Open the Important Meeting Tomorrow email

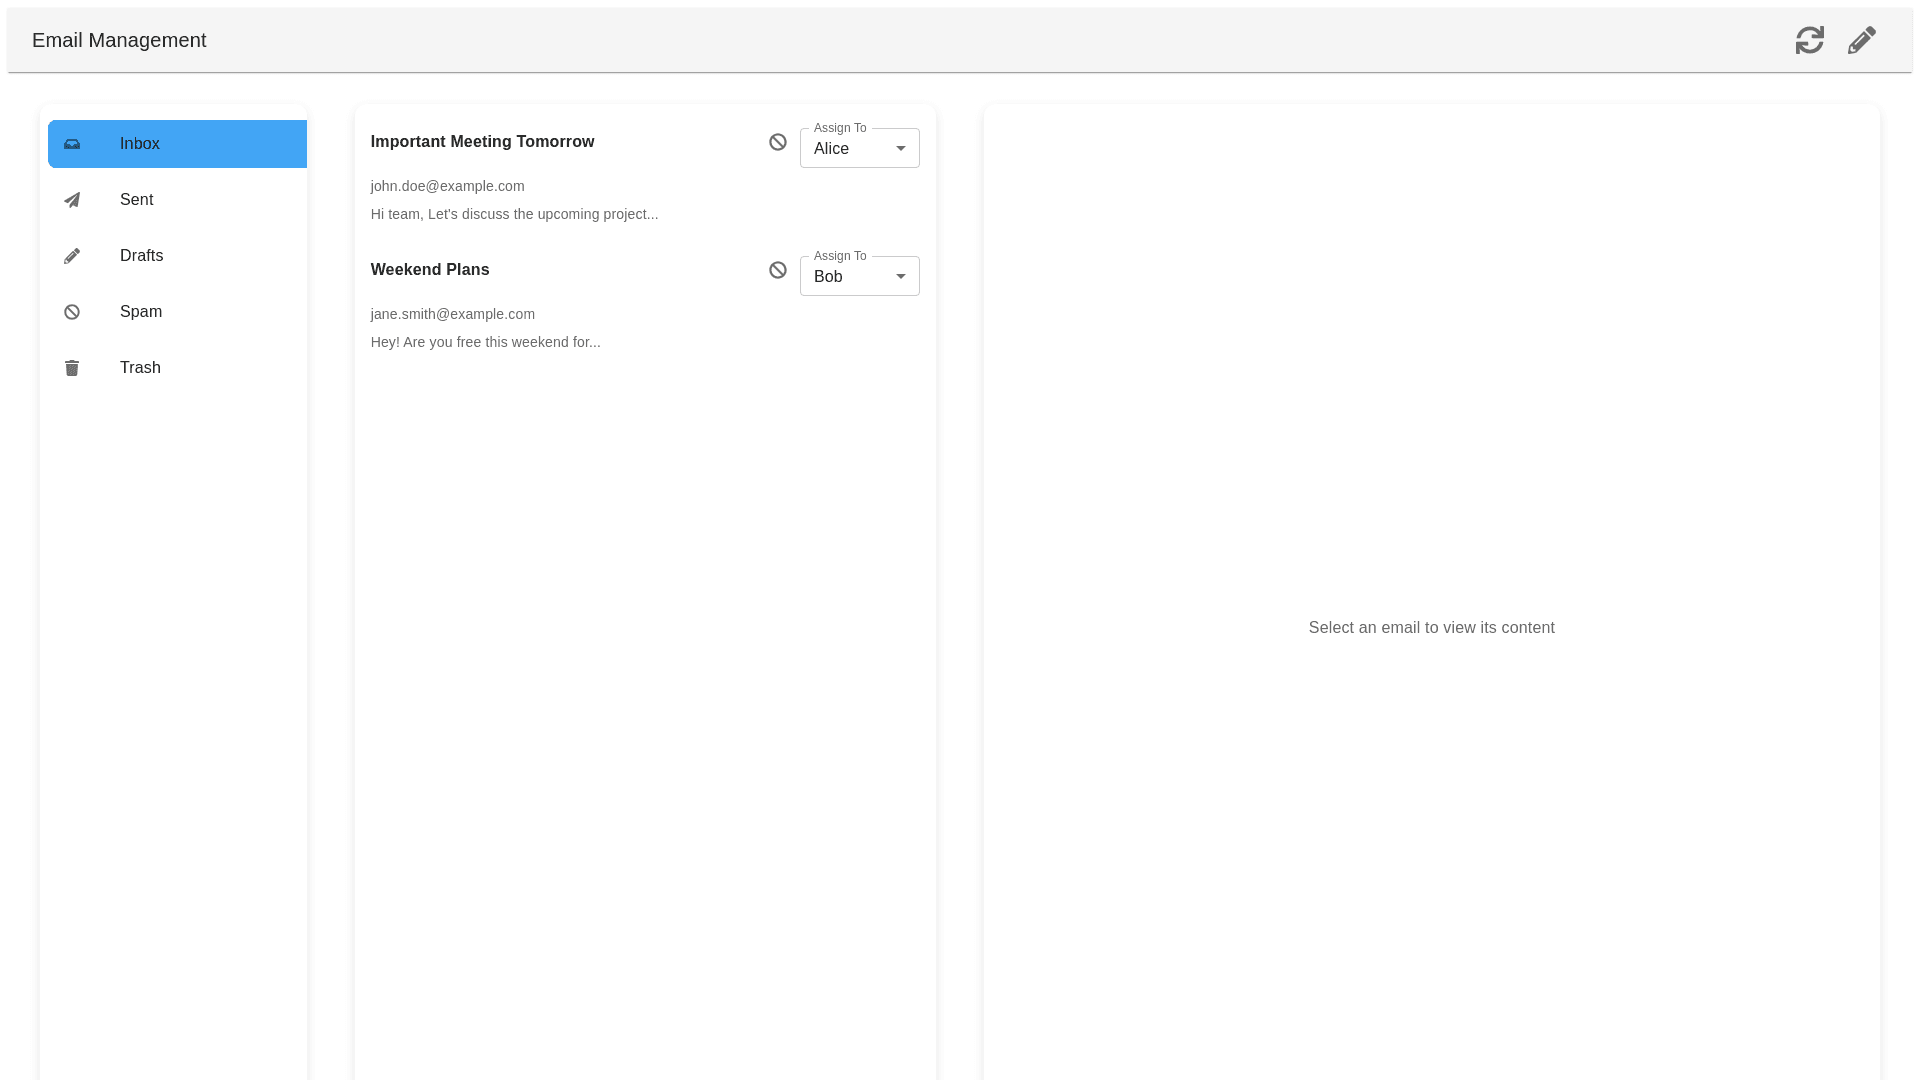(482, 142)
